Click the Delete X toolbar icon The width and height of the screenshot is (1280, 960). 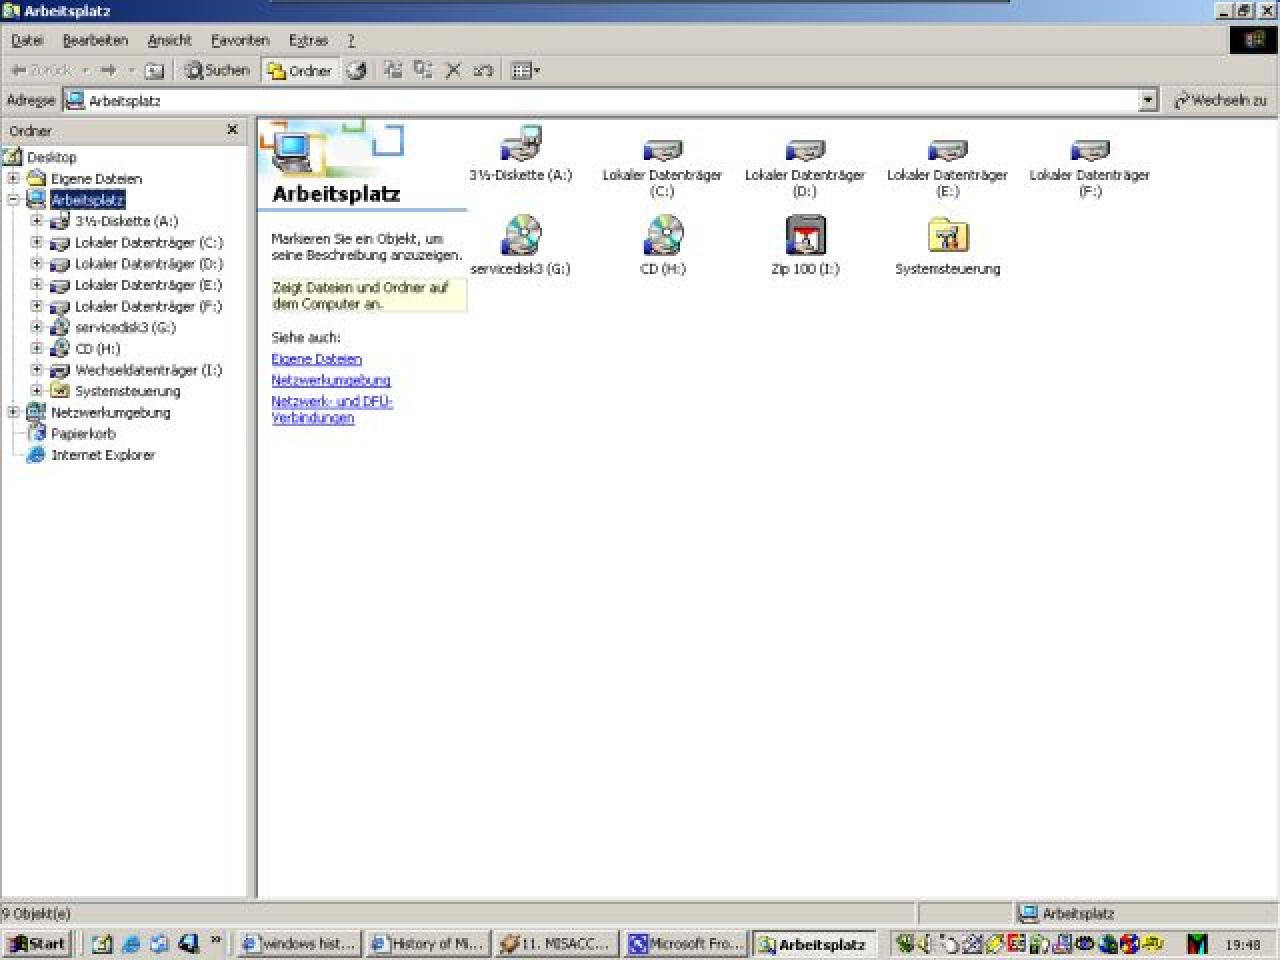[453, 70]
